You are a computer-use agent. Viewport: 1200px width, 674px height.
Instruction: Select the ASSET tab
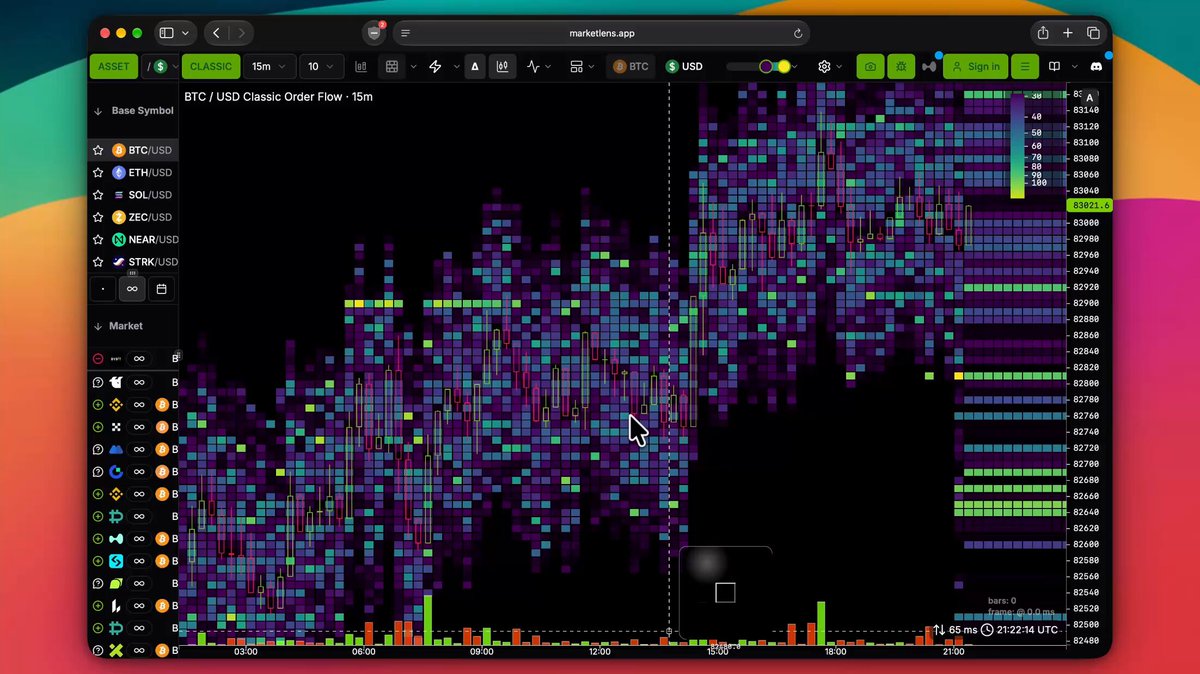coord(114,67)
